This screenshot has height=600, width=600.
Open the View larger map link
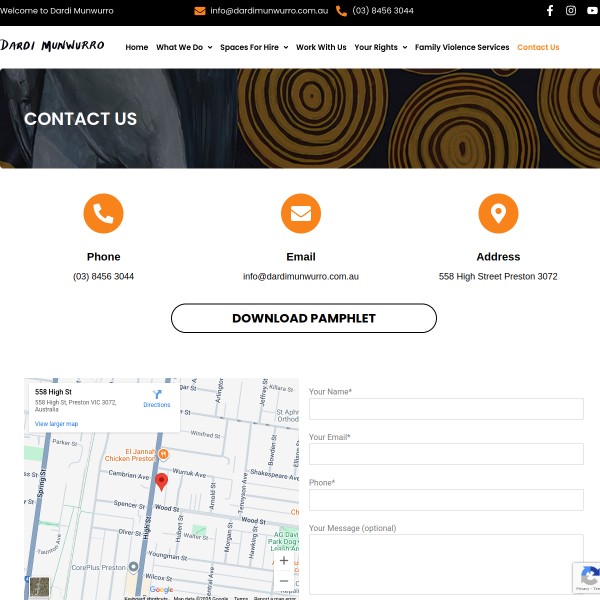[x=56, y=424]
